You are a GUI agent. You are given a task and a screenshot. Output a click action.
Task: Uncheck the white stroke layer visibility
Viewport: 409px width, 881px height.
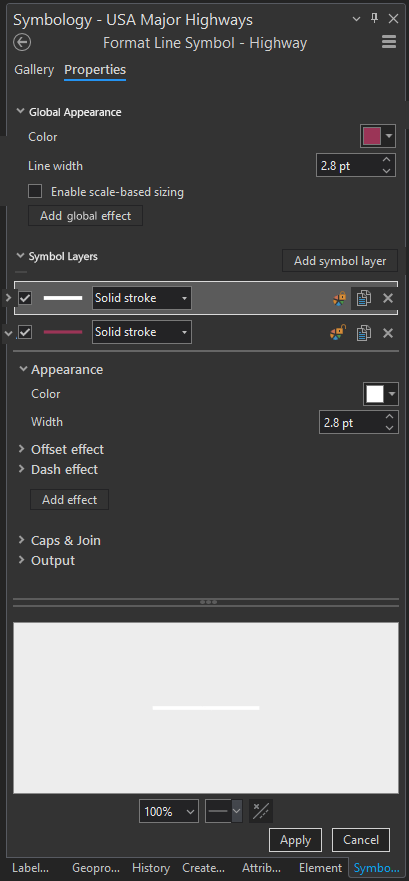pos(25,298)
